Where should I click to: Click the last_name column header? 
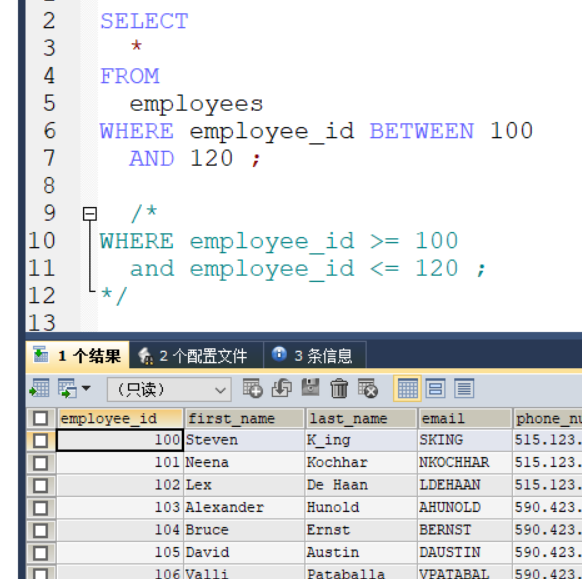click(361, 419)
